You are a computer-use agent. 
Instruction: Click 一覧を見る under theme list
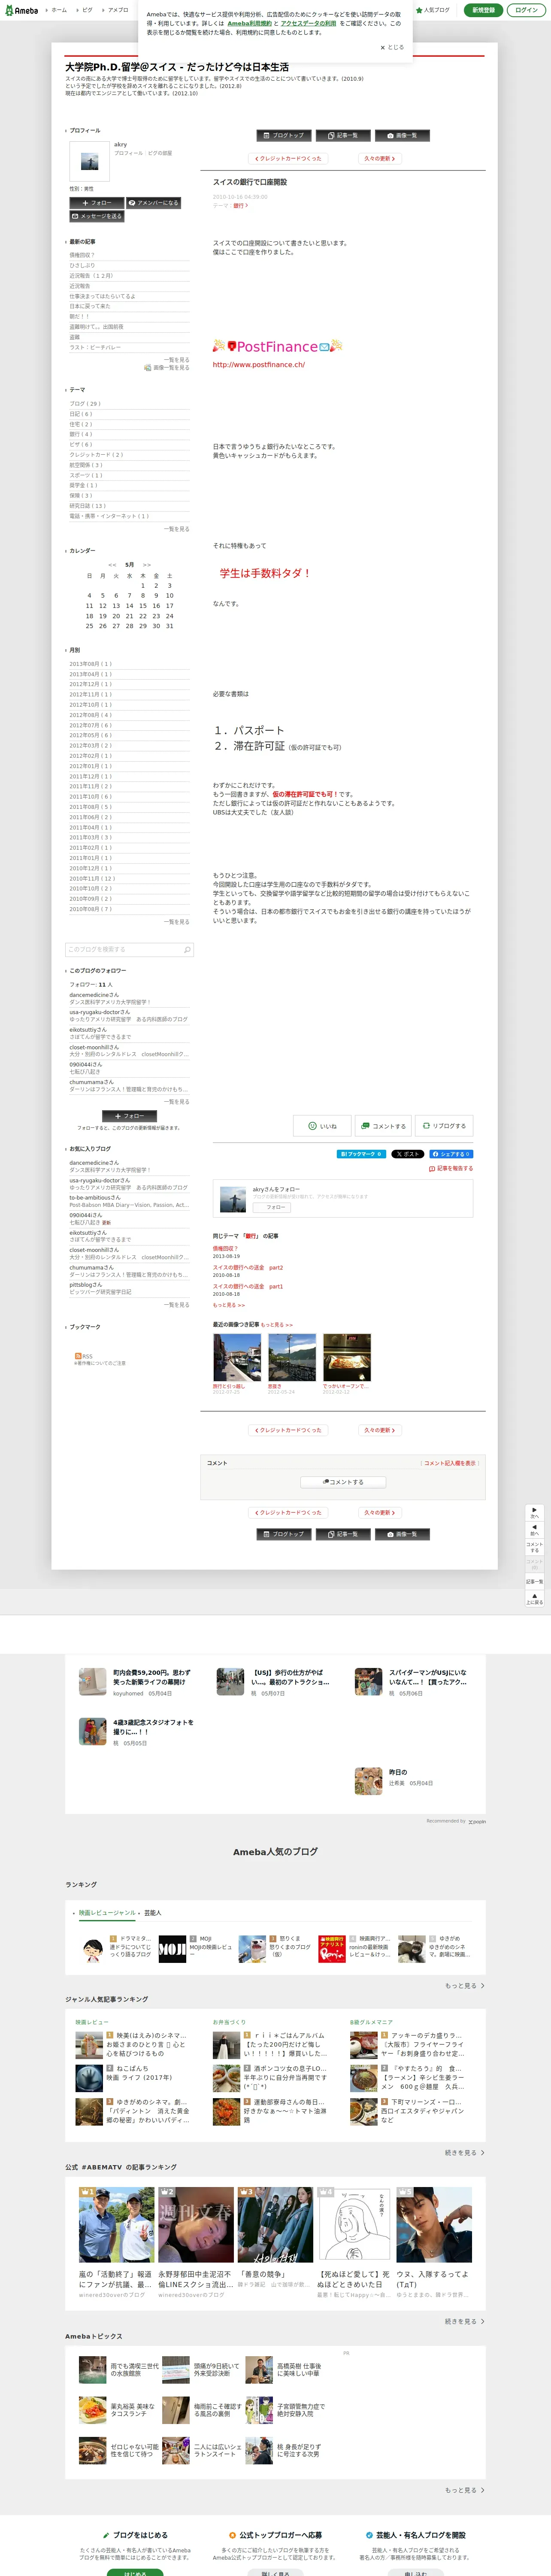[176, 529]
